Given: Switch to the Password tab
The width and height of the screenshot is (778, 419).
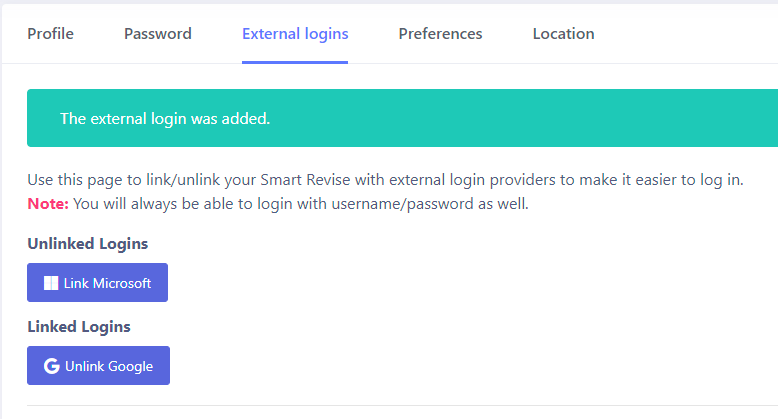Looking at the screenshot, I should pyautogui.click(x=158, y=34).
